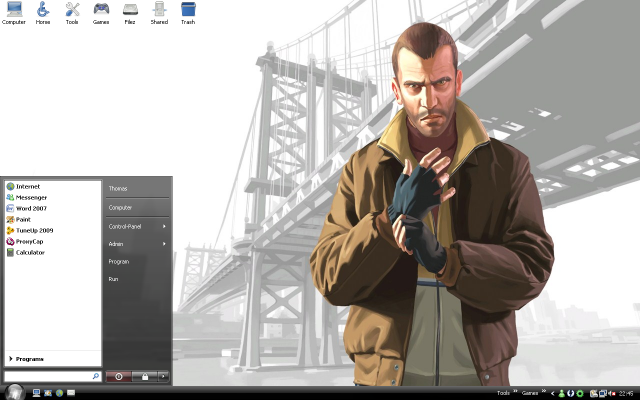Click the search magnifier icon
Image resolution: width=640 pixels, height=400 pixels.
[96, 376]
